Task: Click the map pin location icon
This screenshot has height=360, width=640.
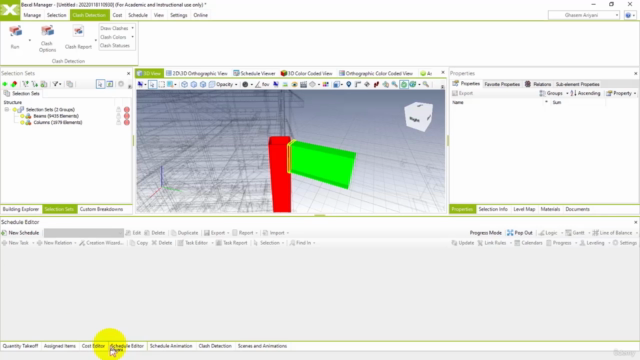Action: [349, 84]
